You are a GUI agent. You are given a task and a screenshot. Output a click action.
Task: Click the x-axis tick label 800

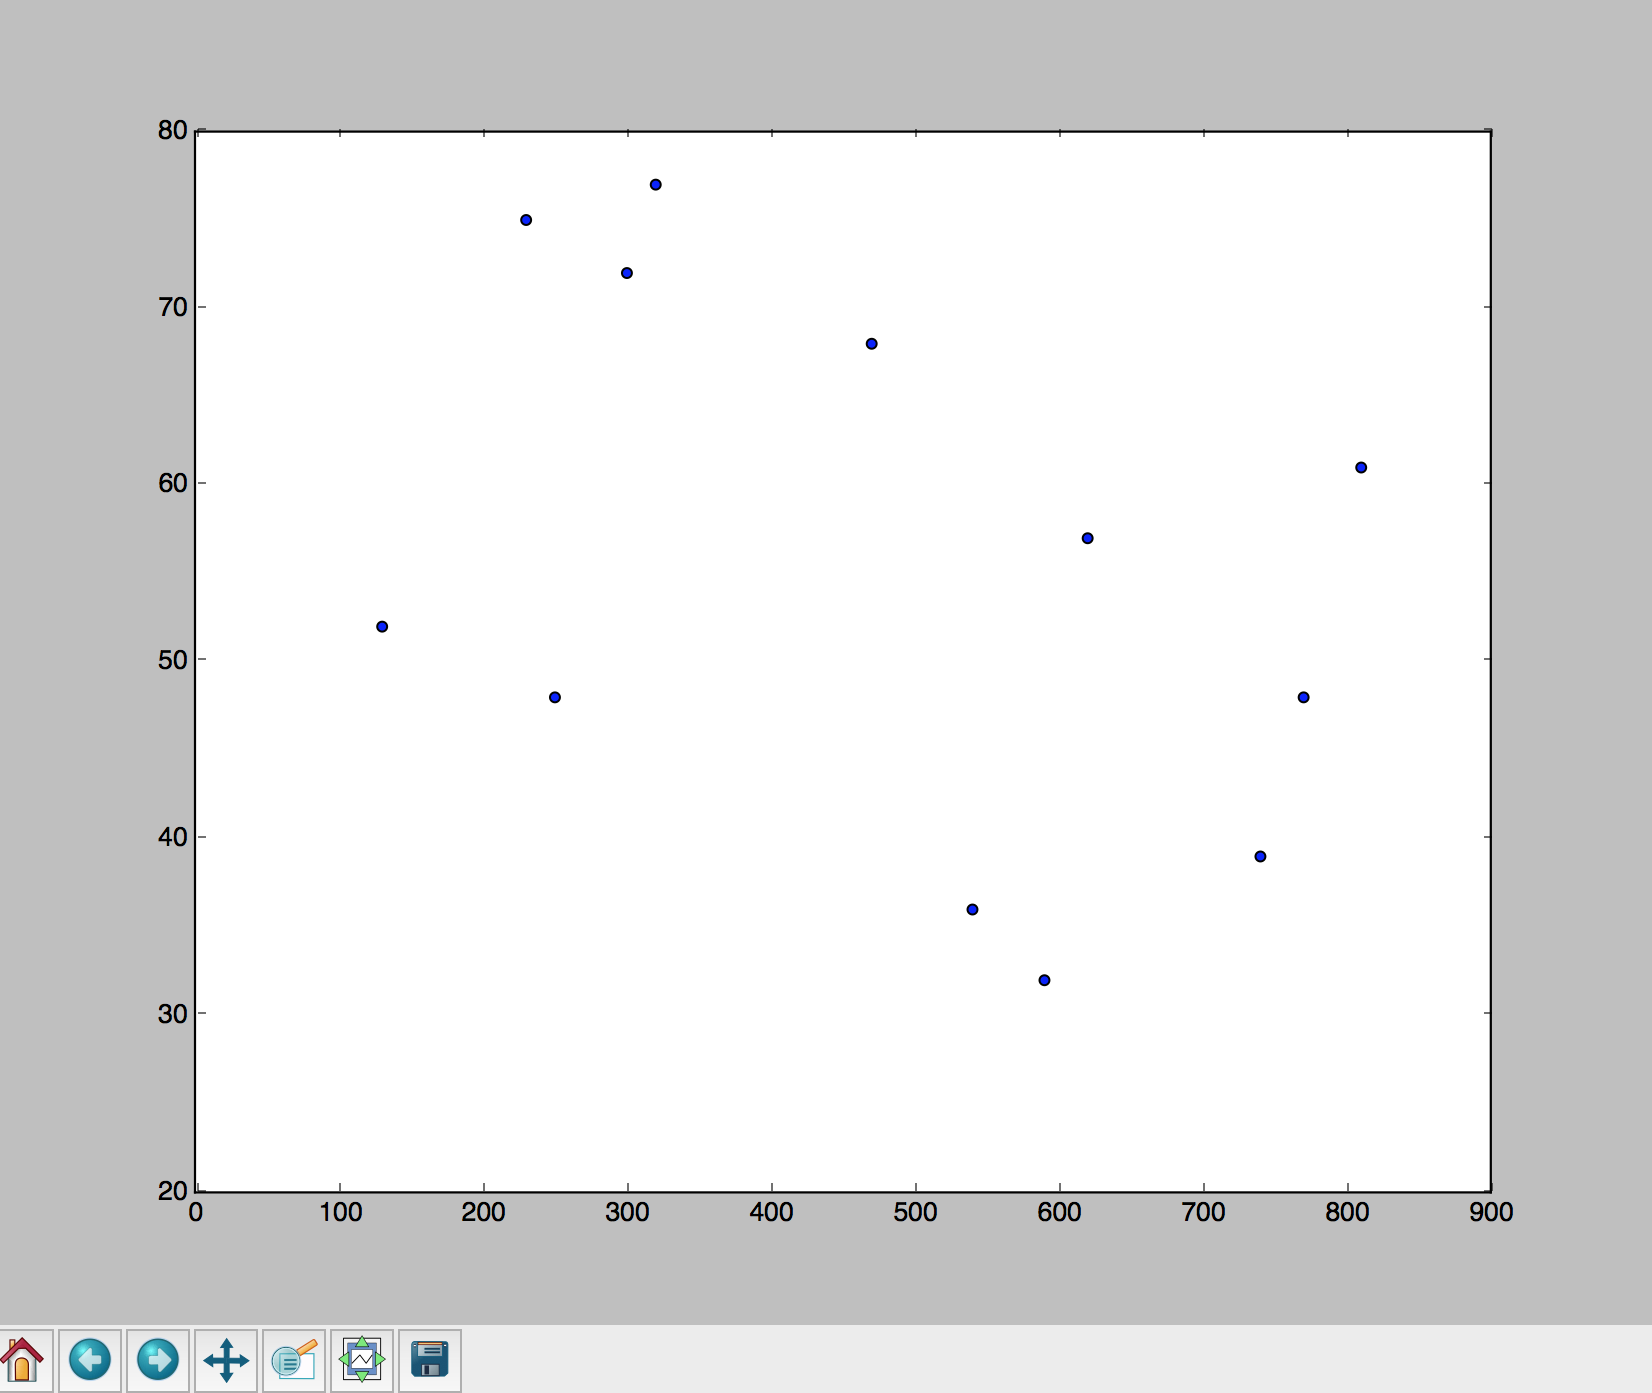click(x=1347, y=1213)
